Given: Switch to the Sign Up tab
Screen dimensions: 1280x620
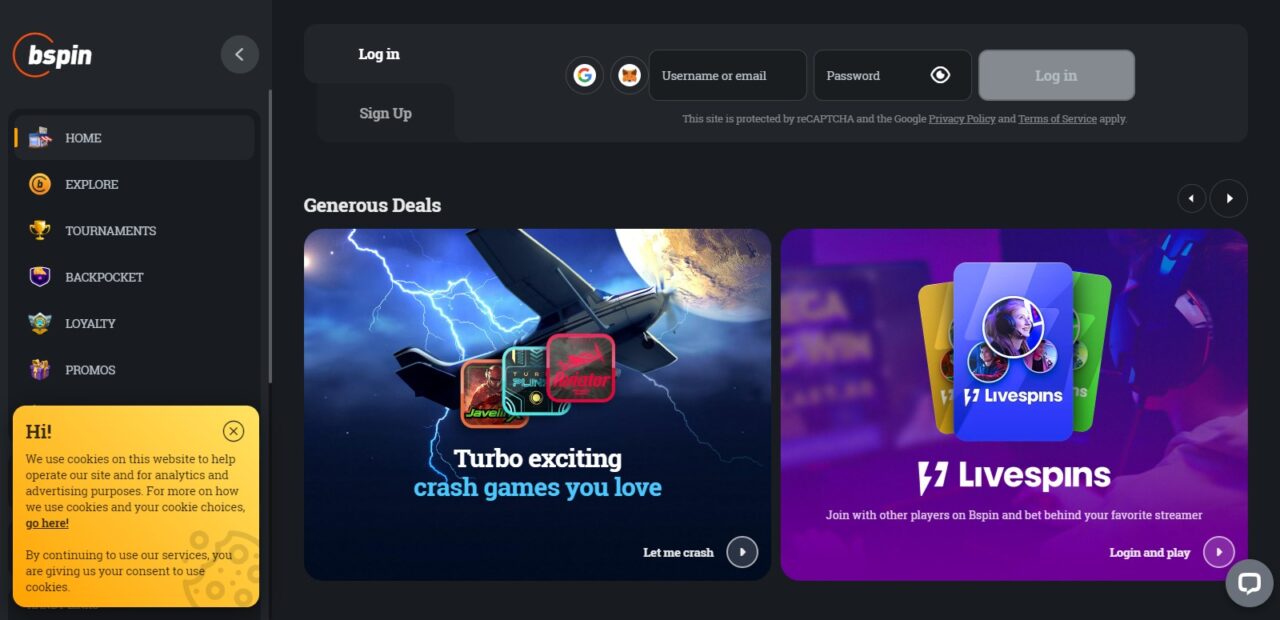Looking at the screenshot, I should pos(385,113).
